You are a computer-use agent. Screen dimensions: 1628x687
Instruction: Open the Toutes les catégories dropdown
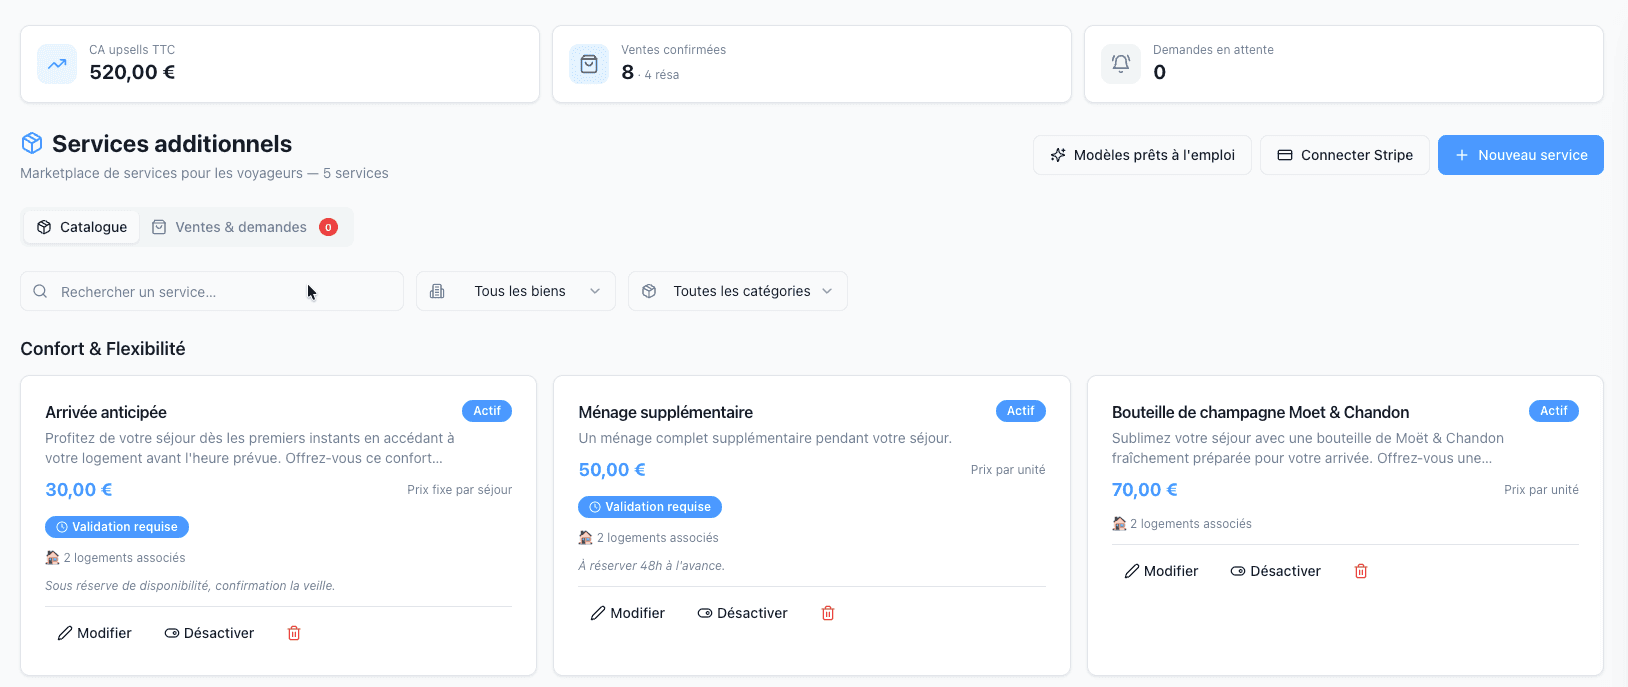coord(738,291)
